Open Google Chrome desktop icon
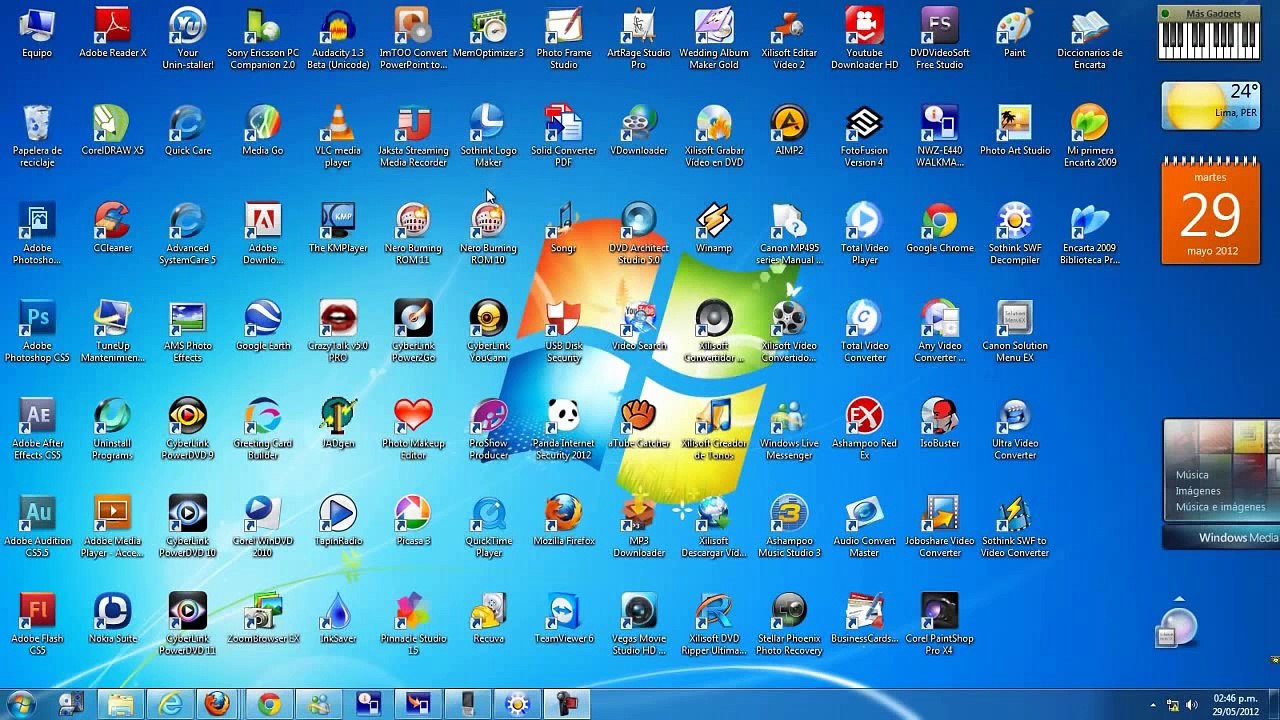This screenshot has height=720, width=1280. (x=940, y=227)
